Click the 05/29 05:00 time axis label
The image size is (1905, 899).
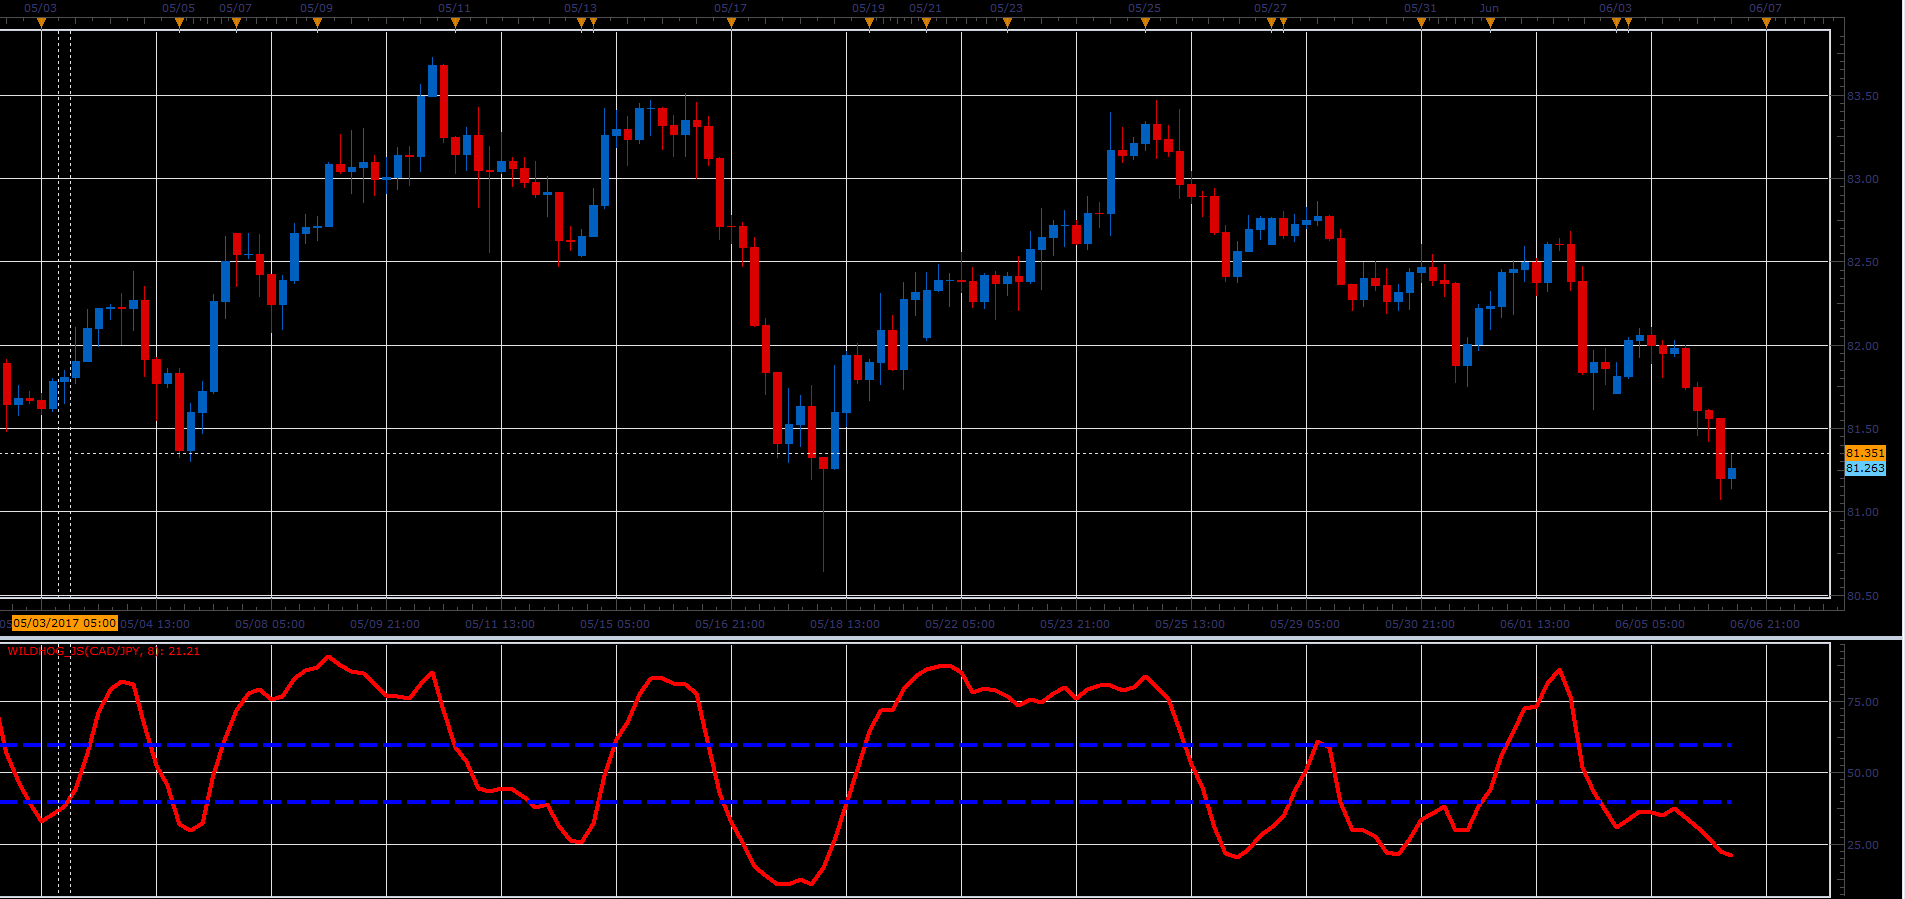[1305, 624]
